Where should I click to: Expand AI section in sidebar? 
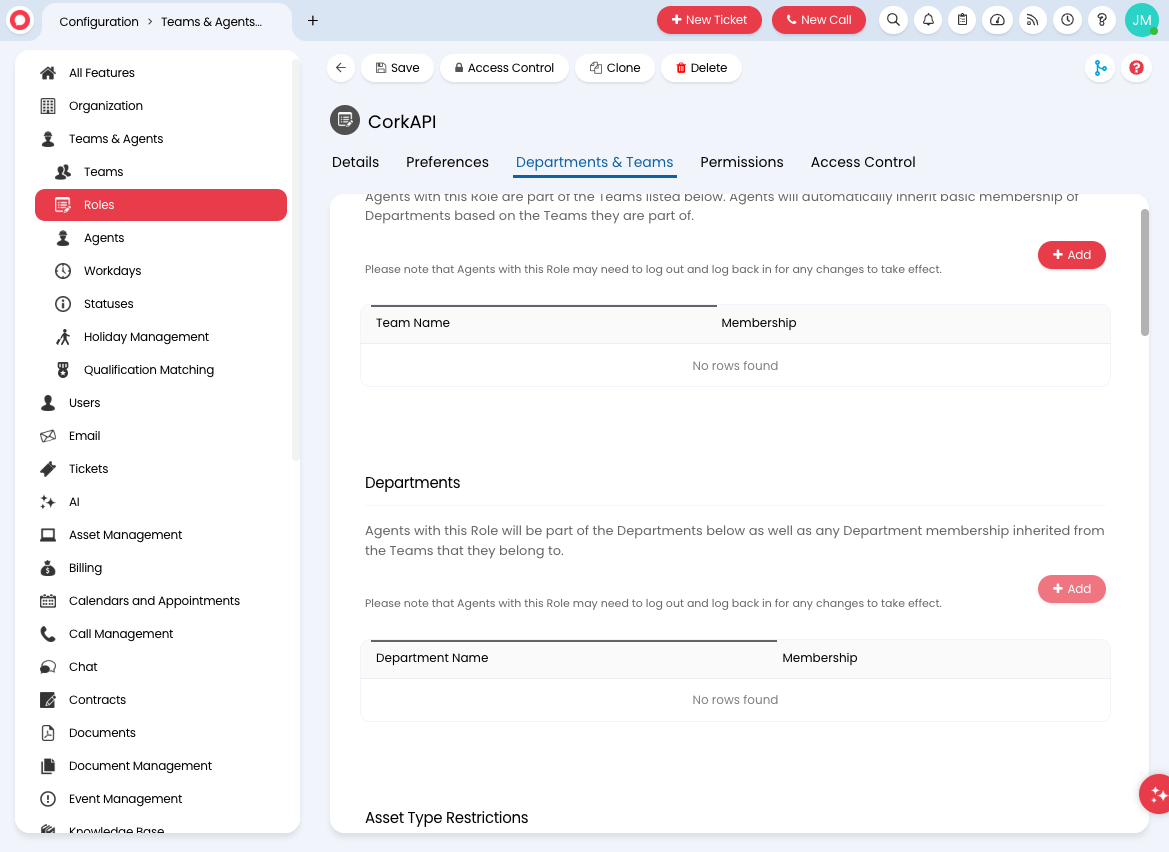pos(160,502)
